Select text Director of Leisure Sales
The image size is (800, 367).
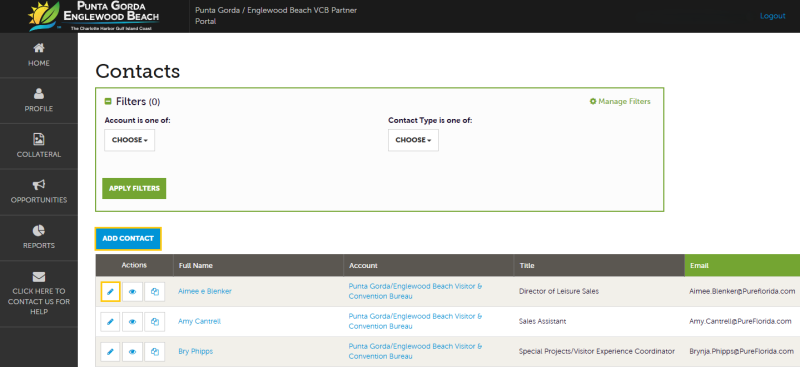click(559, 291)
